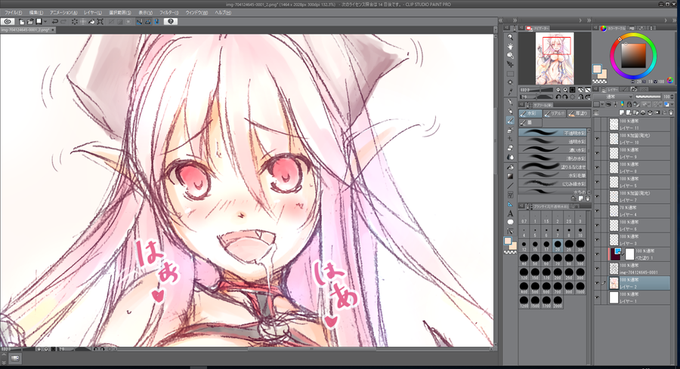Close the img-704124645-0001_2.png document tab
This screenshot has height=369, width=680.
coord(53,30)
